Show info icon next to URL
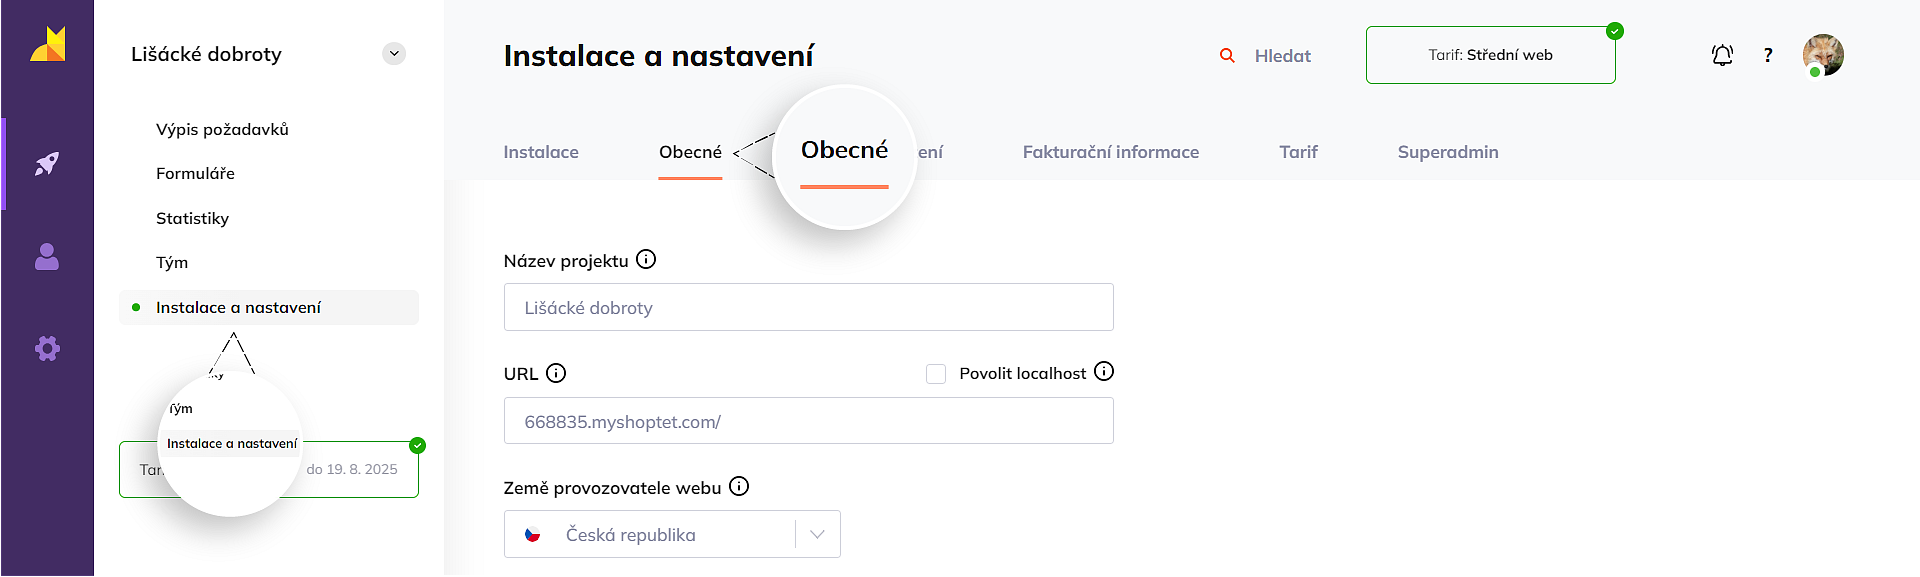This screenshot has height=577, width=1920. click(x=556, y=373)
